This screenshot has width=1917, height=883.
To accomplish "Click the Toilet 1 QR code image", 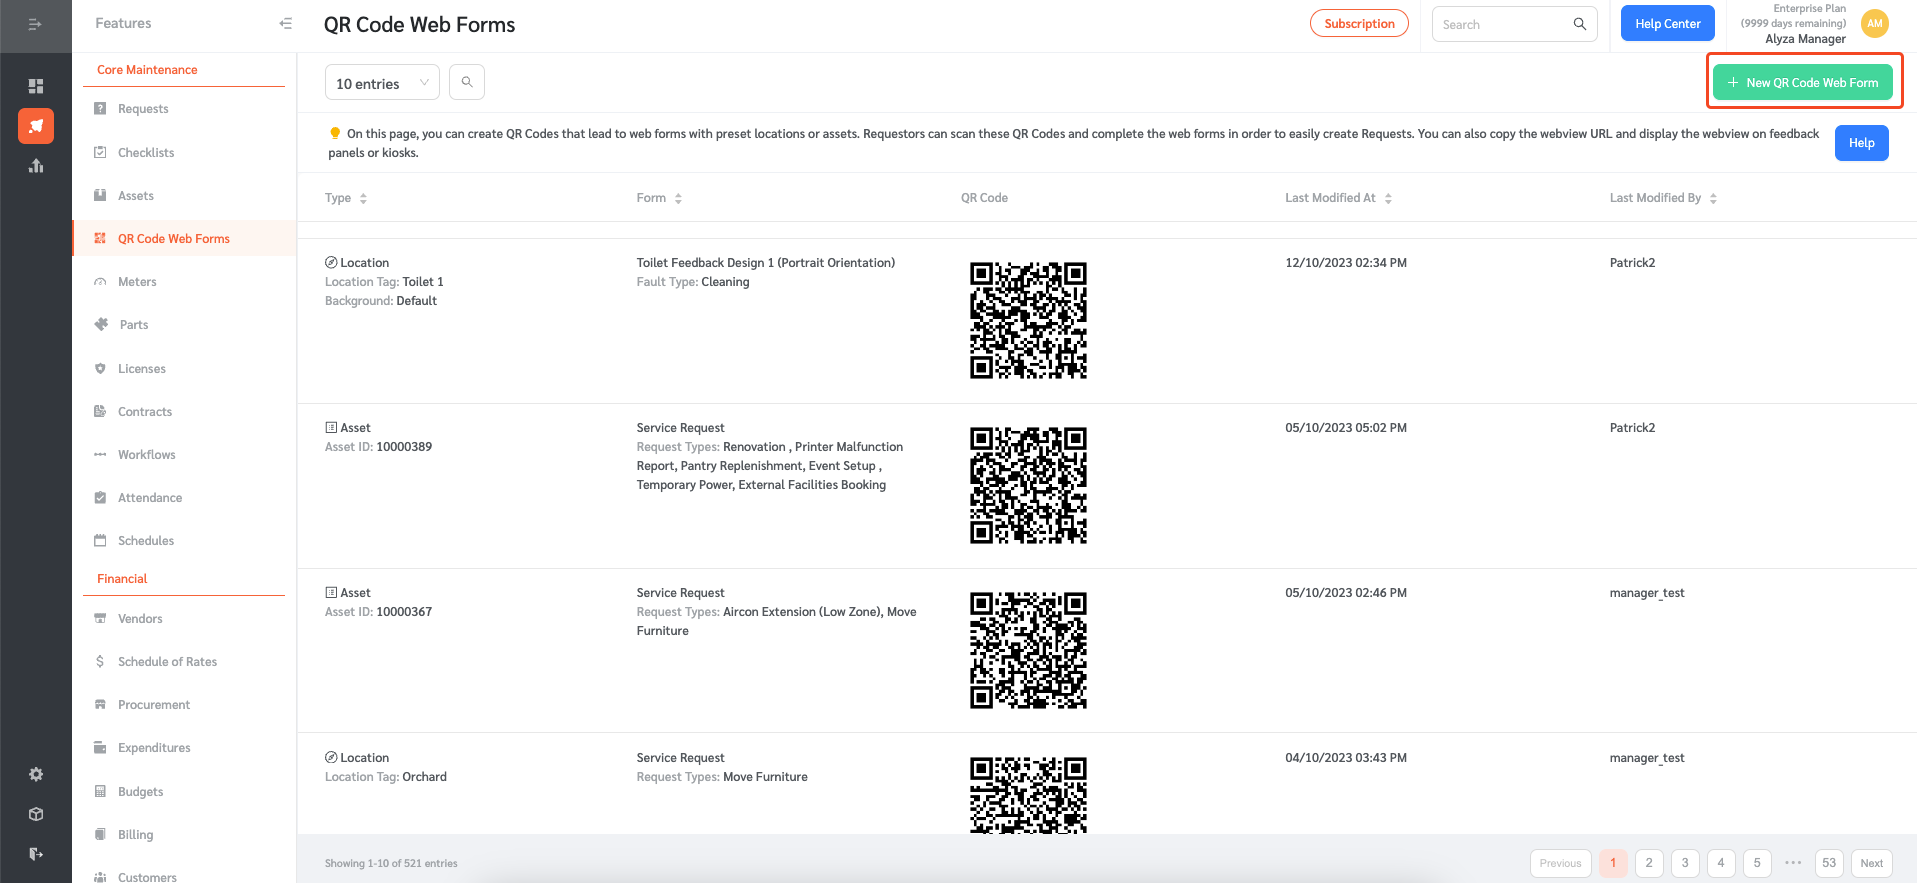I will [1028, 320].
